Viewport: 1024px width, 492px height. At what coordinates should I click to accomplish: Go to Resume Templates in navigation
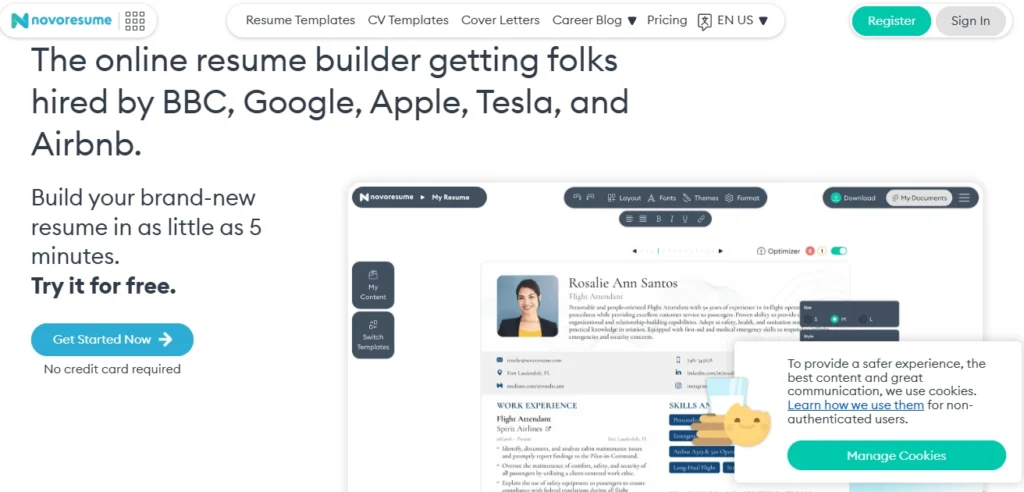pyautogui.click(x=300, y=20)
